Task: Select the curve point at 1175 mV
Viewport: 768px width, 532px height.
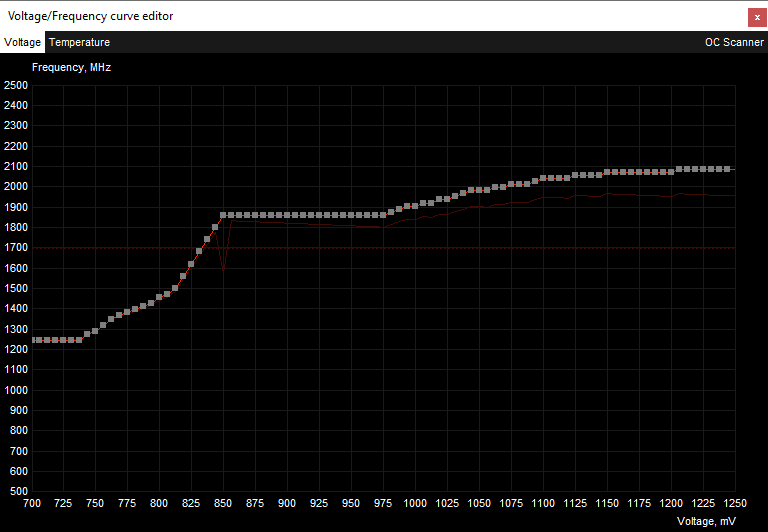Action: (639, 172)
